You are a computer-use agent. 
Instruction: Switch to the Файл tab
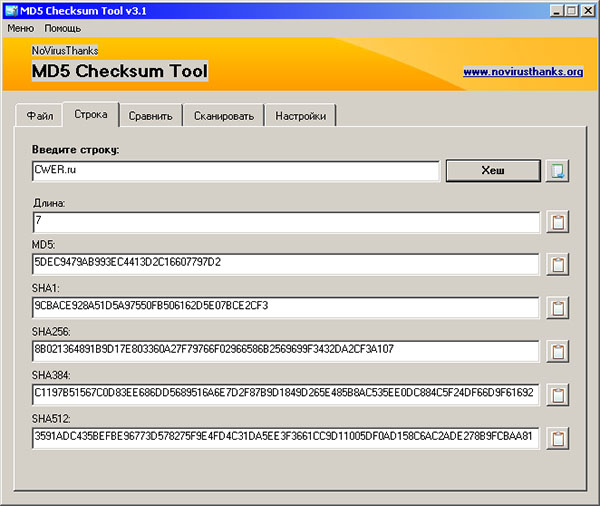(x=40, y=116)
